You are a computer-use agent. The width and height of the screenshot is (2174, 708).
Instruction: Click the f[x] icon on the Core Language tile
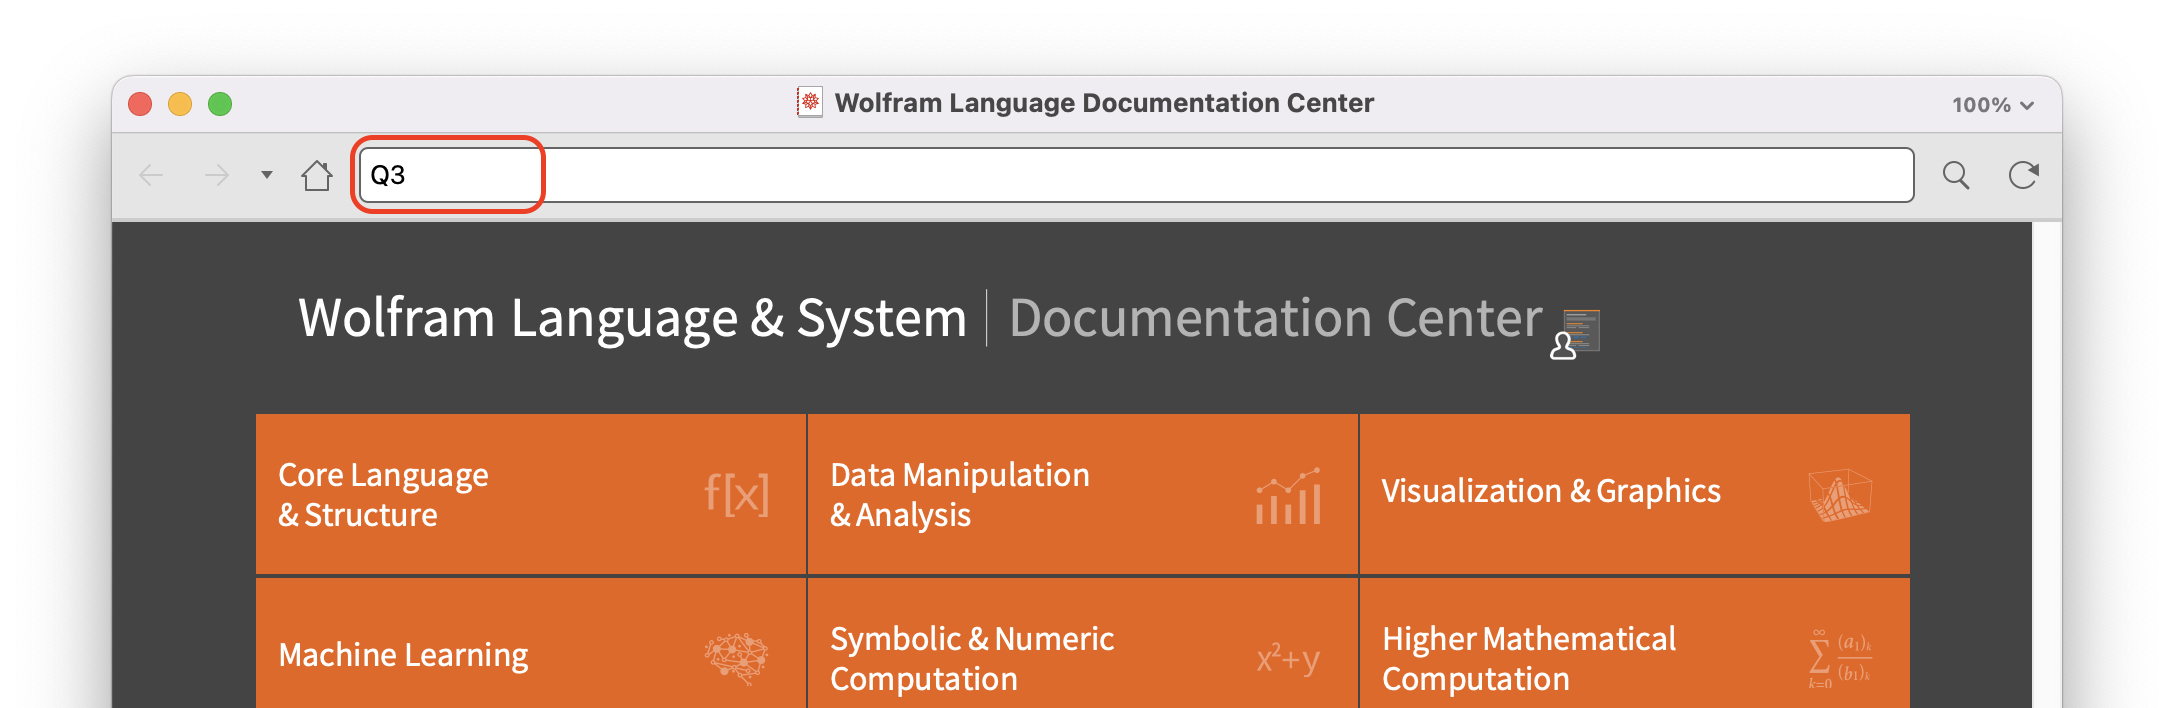737,494
